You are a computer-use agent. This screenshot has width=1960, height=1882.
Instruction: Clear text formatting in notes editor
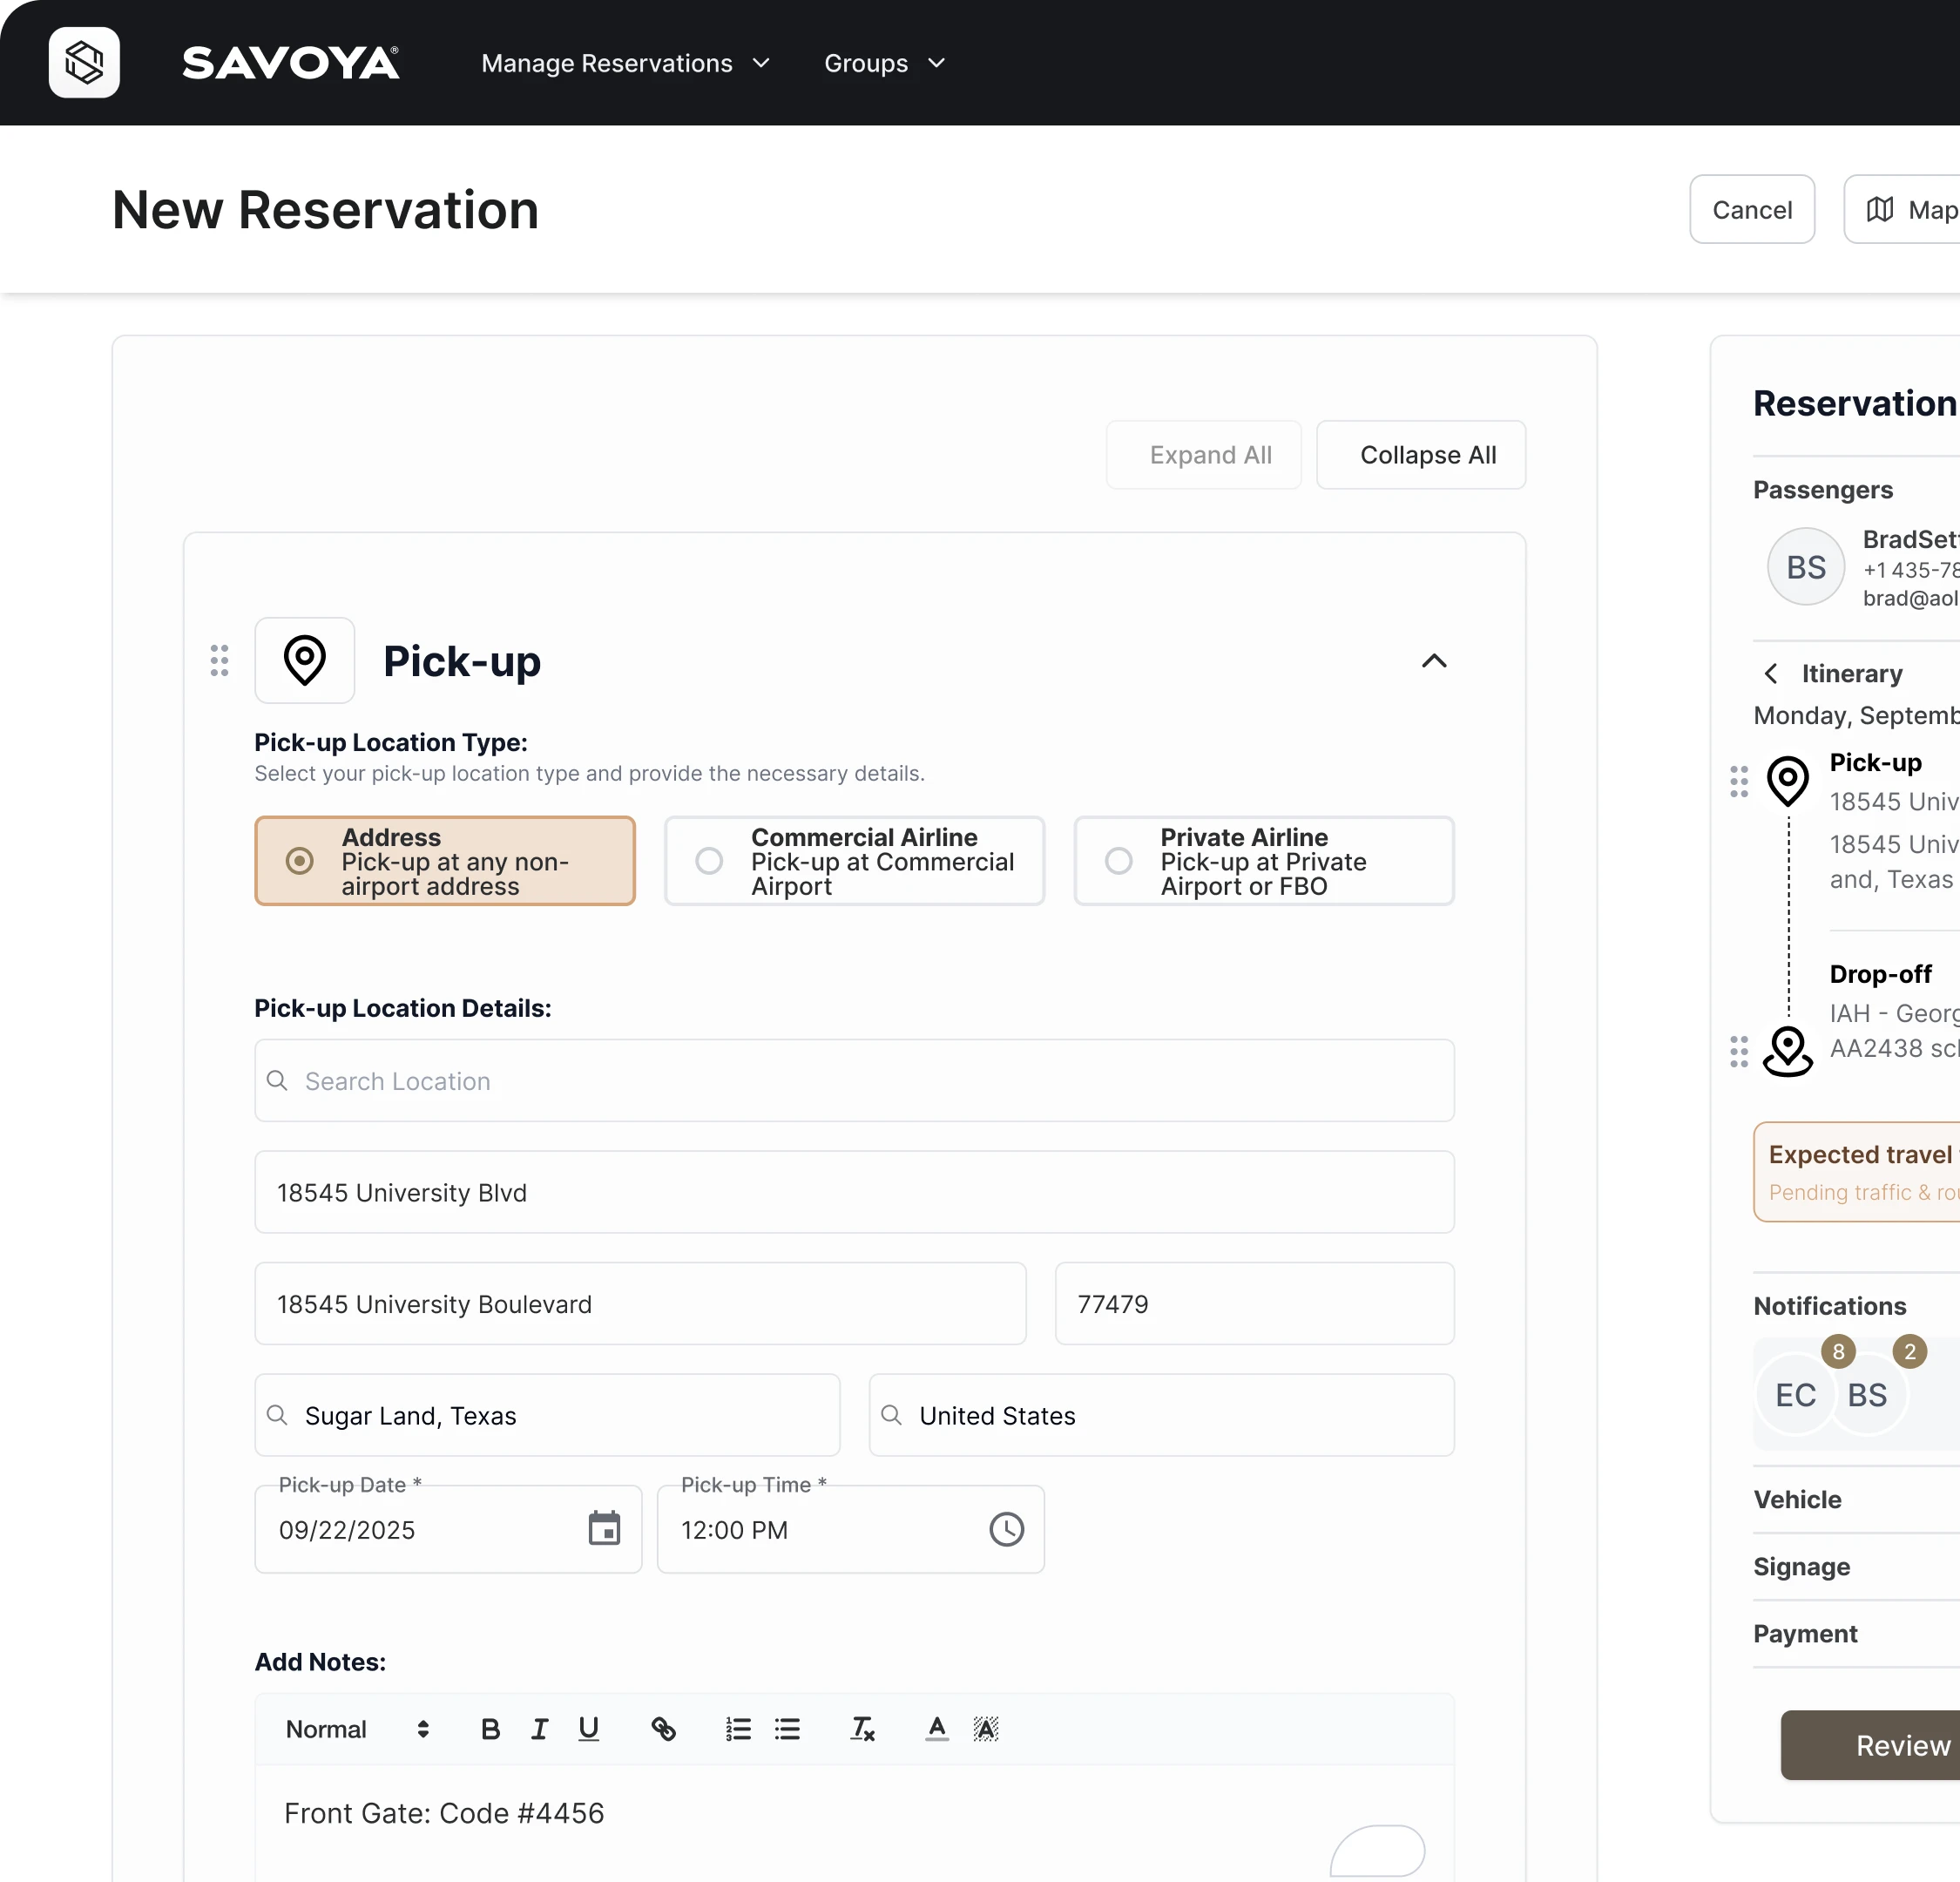pos(862,1729)
